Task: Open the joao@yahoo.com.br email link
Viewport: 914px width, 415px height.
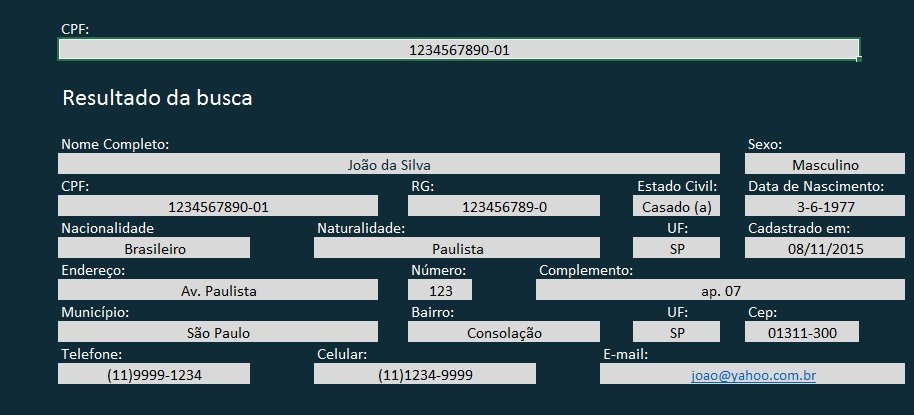Action: [754, 375]
